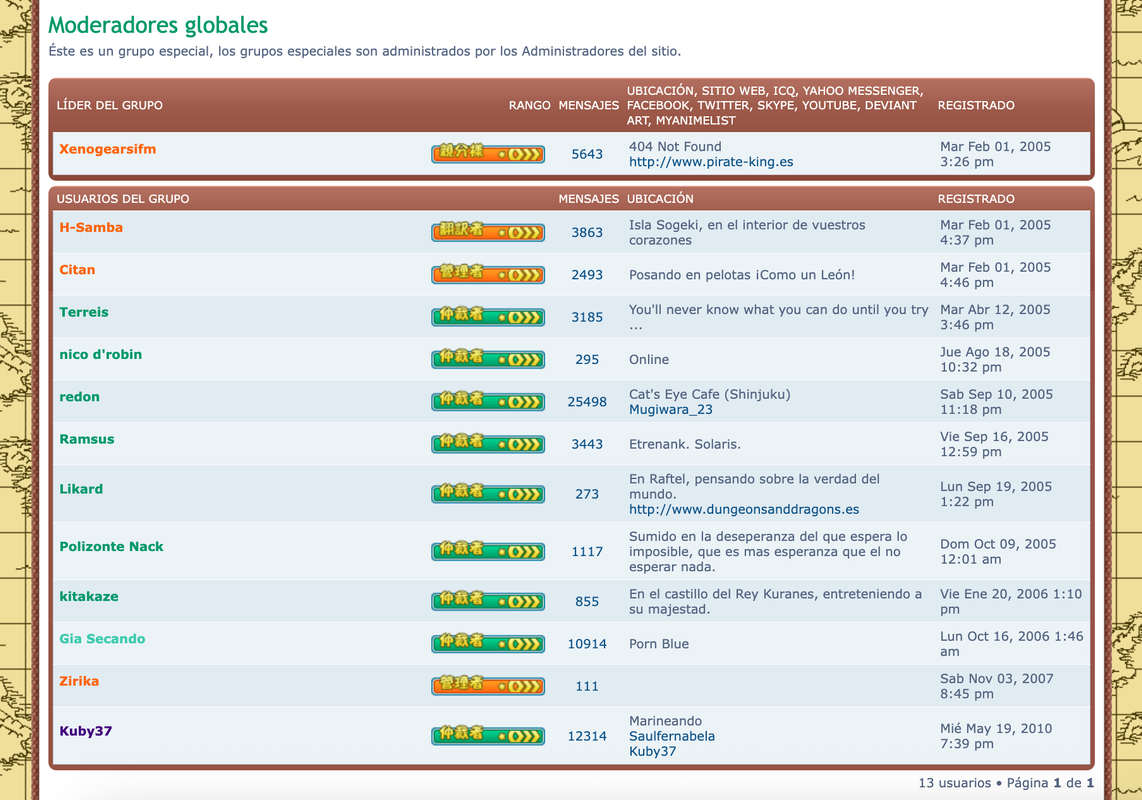View the Ramsus profile

87,439
